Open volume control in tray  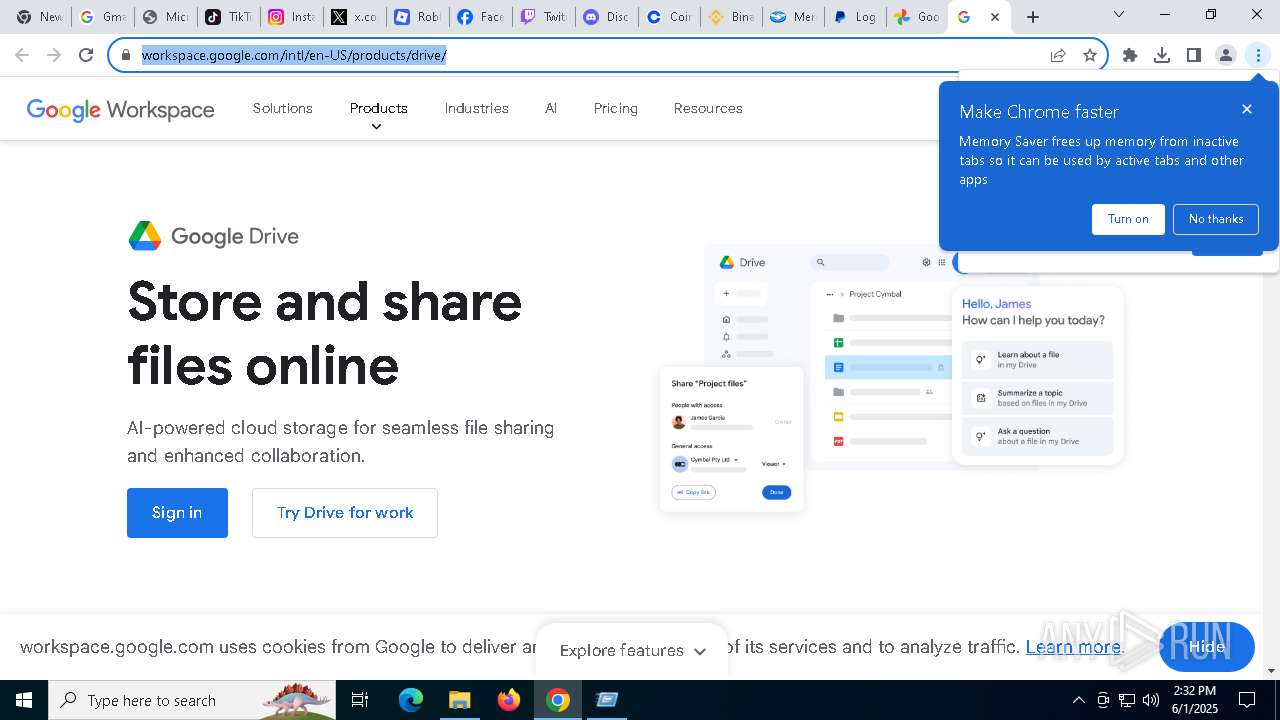coord(1151,700)
